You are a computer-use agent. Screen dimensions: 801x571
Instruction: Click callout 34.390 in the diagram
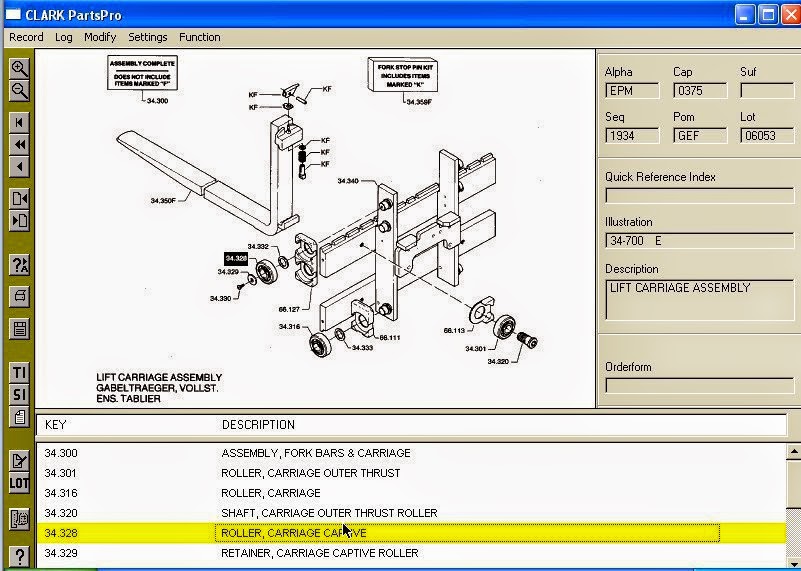[221, 298]
